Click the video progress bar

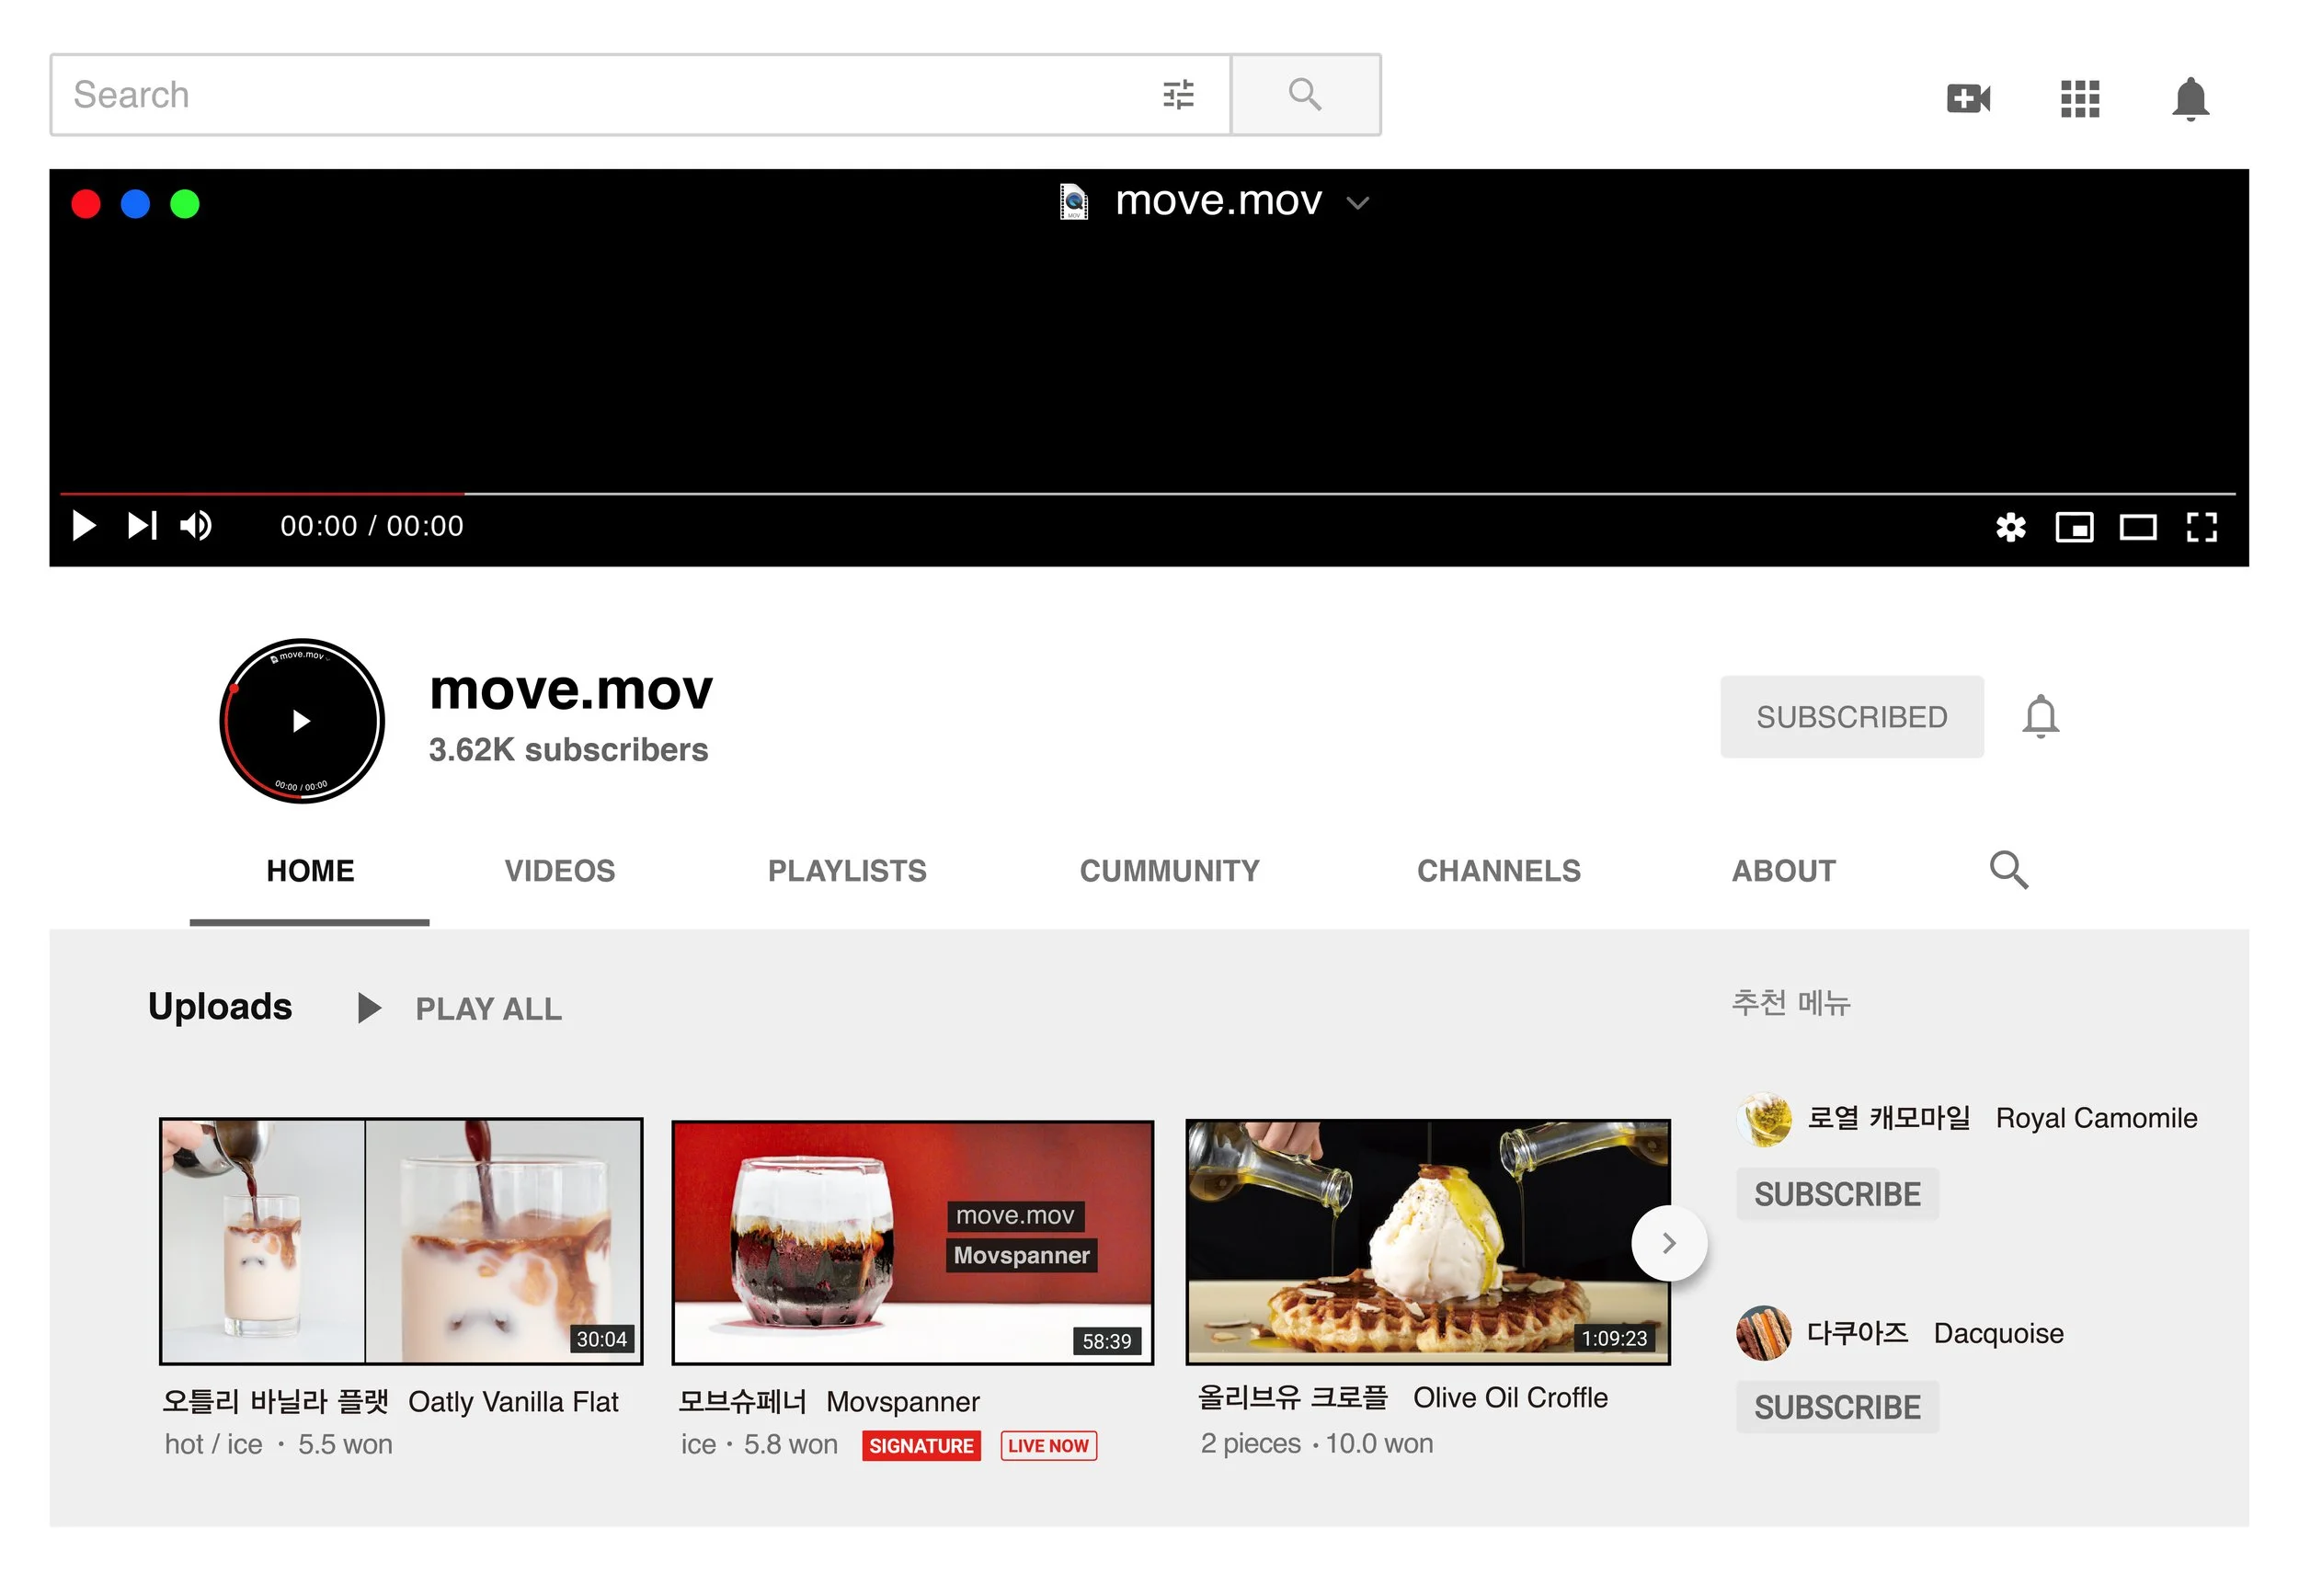click(1146, 494)
